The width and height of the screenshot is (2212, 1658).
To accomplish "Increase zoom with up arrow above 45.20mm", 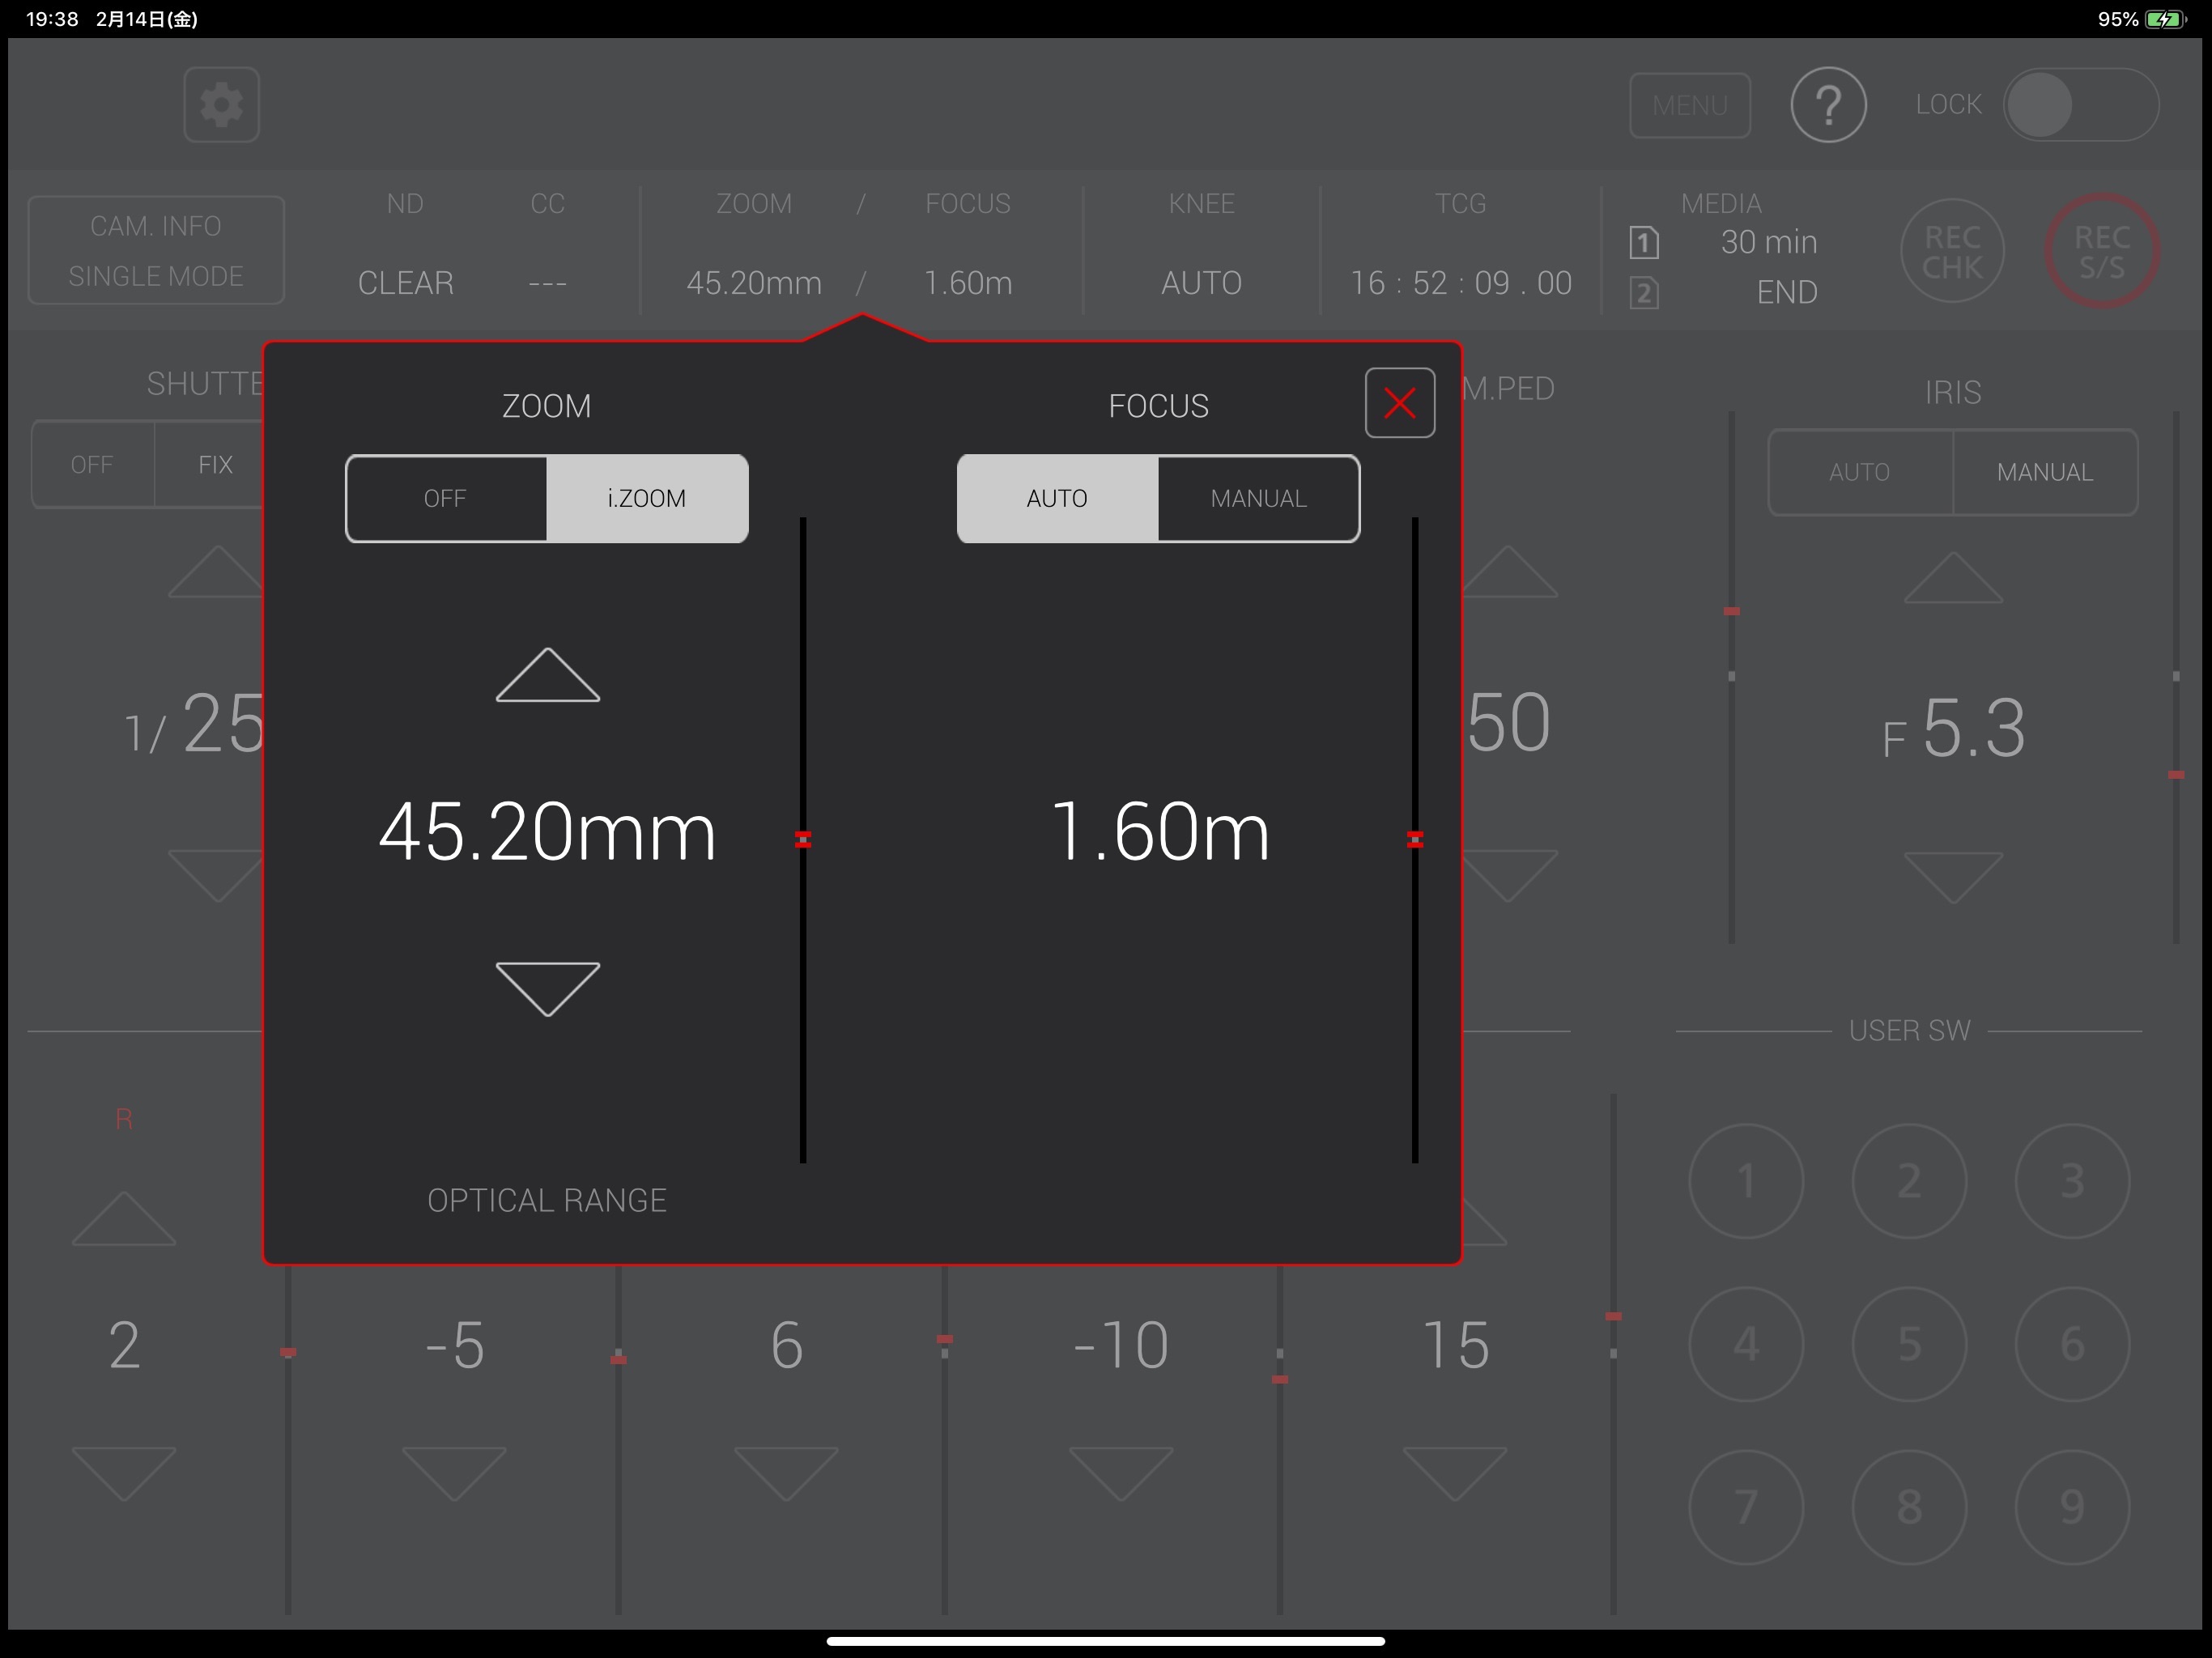I will pos(548,675).
